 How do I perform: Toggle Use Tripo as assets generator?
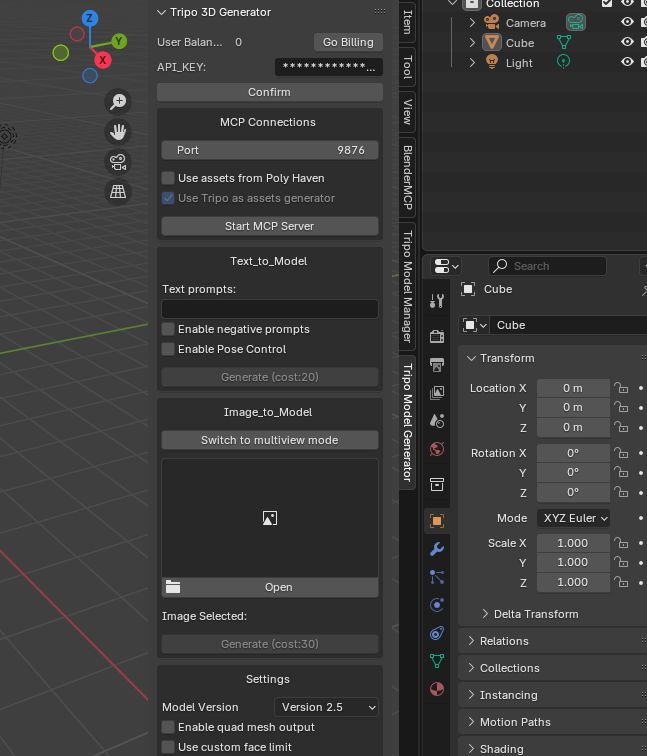168,198
